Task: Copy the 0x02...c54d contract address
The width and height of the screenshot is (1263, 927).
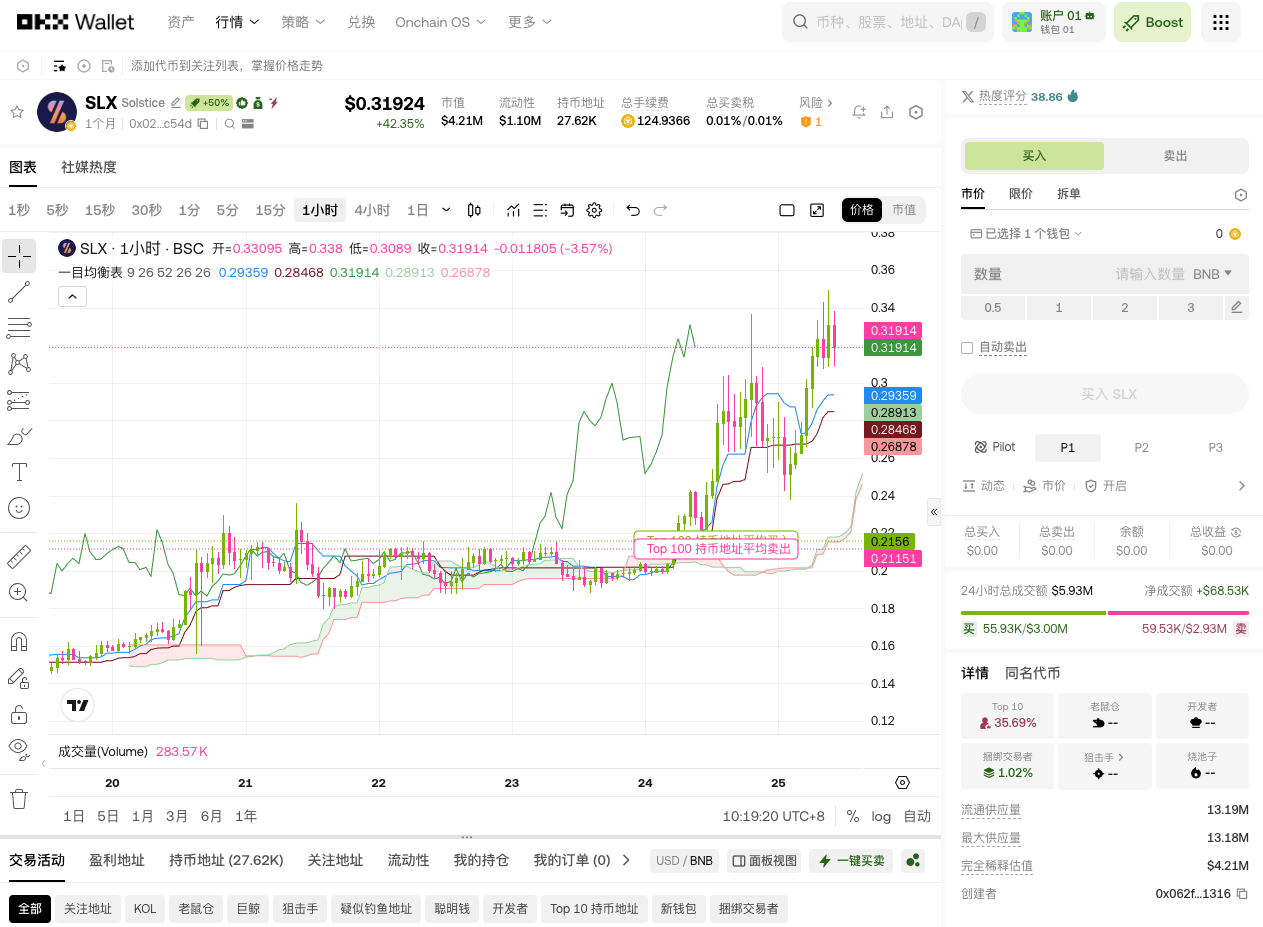Action: click(203, 124)
